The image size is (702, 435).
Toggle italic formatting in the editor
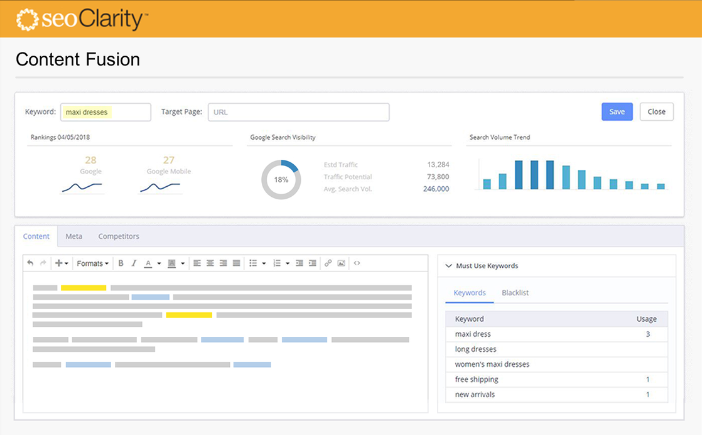(134, 263)
